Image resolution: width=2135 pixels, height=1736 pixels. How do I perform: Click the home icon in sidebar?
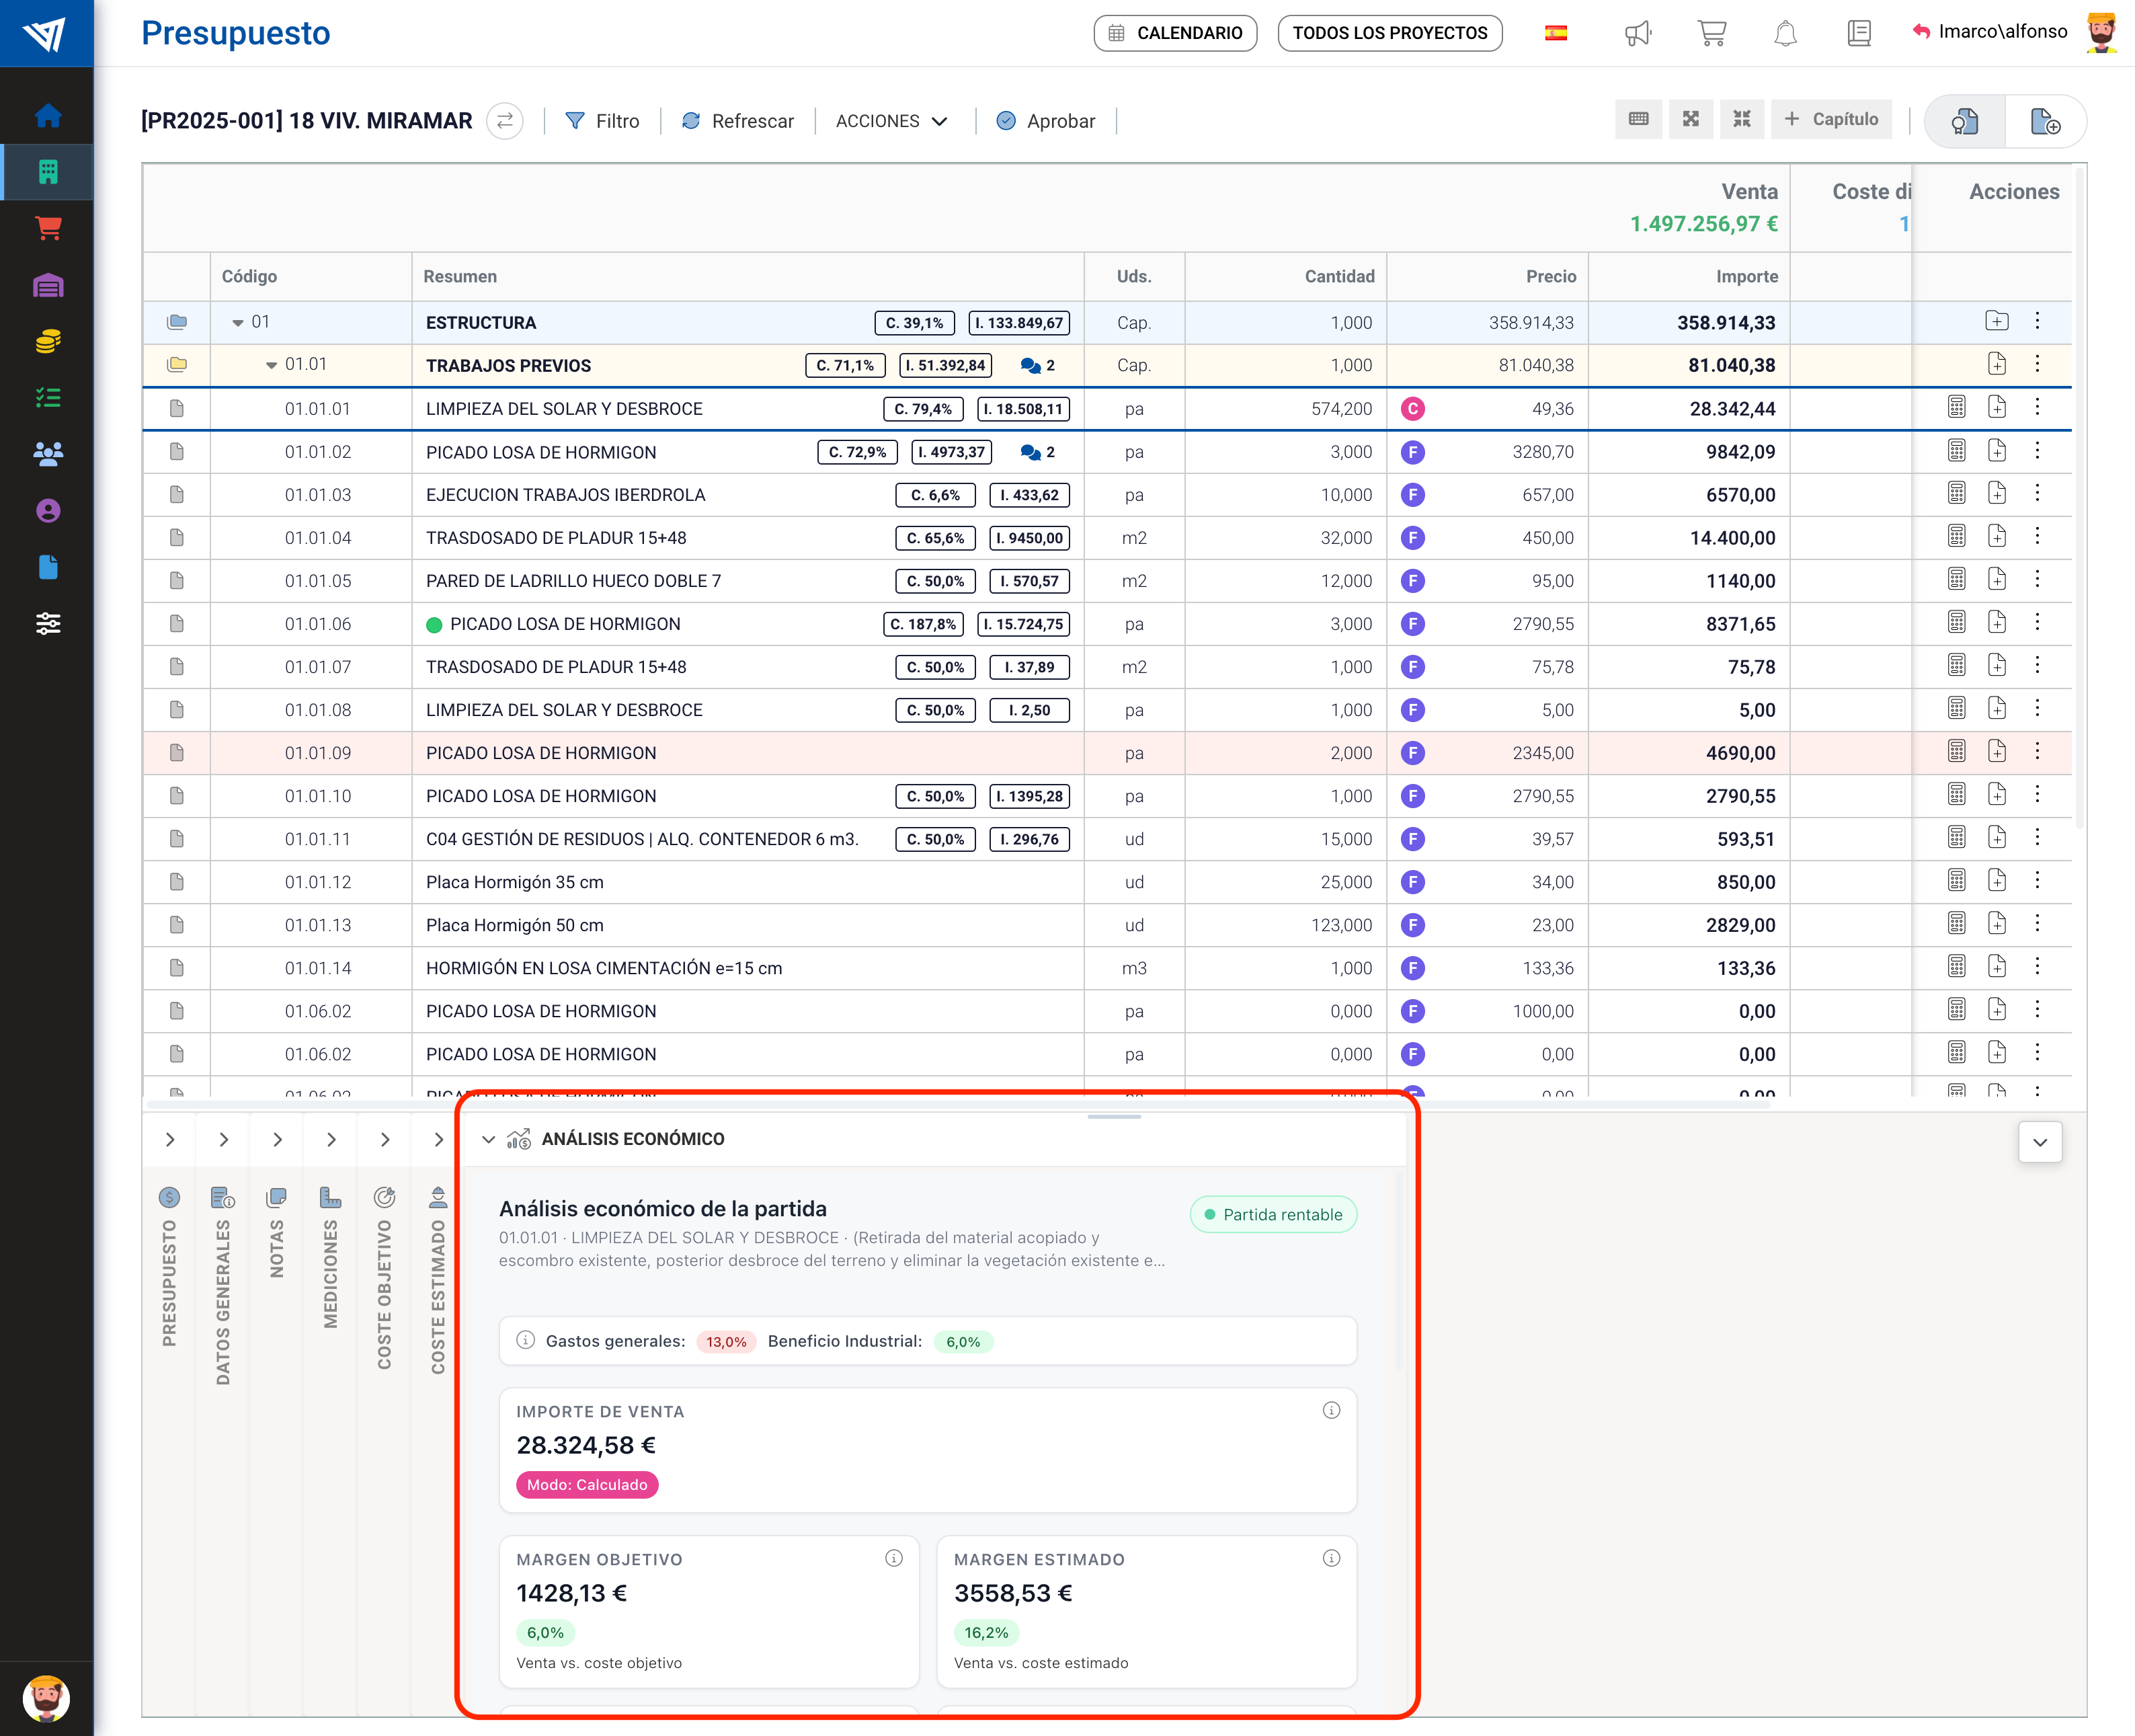pos(47,116)
